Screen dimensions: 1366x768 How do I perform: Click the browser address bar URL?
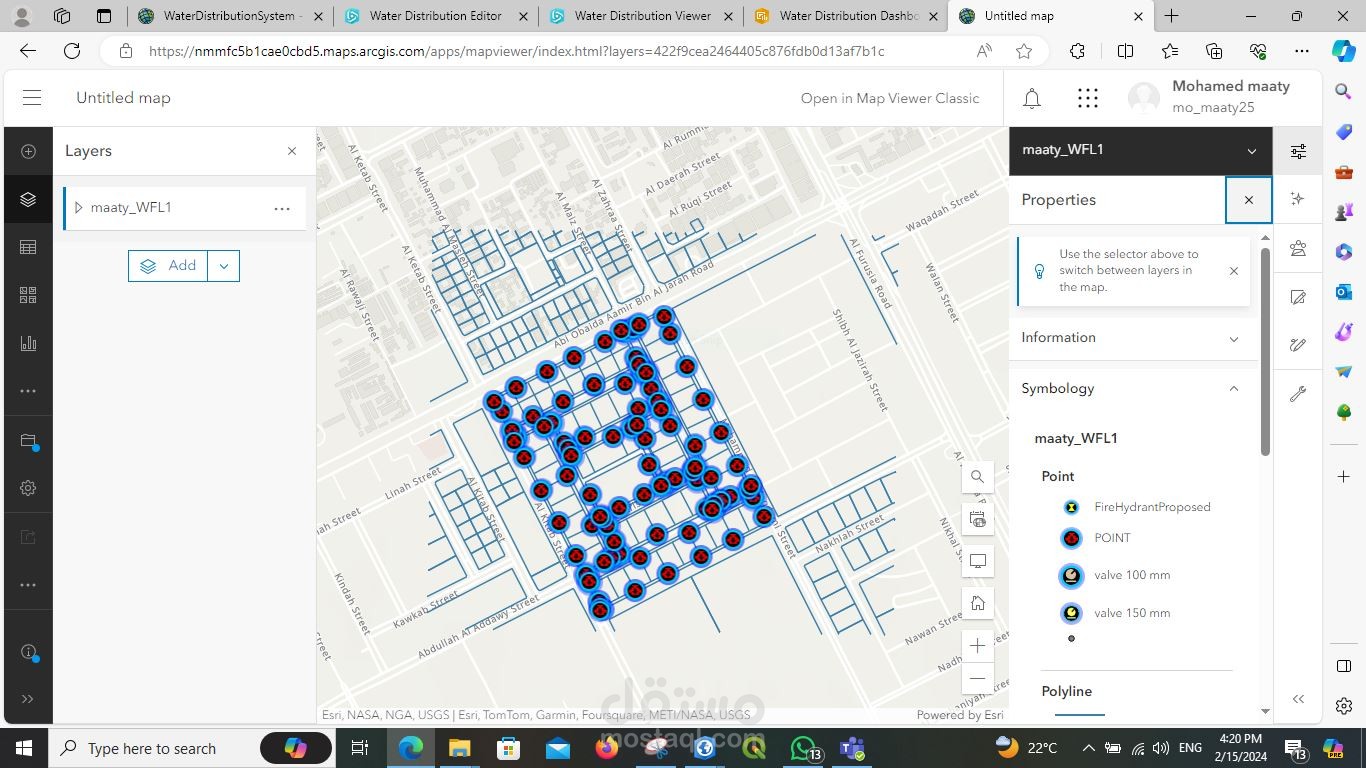(x=516, y=51)
